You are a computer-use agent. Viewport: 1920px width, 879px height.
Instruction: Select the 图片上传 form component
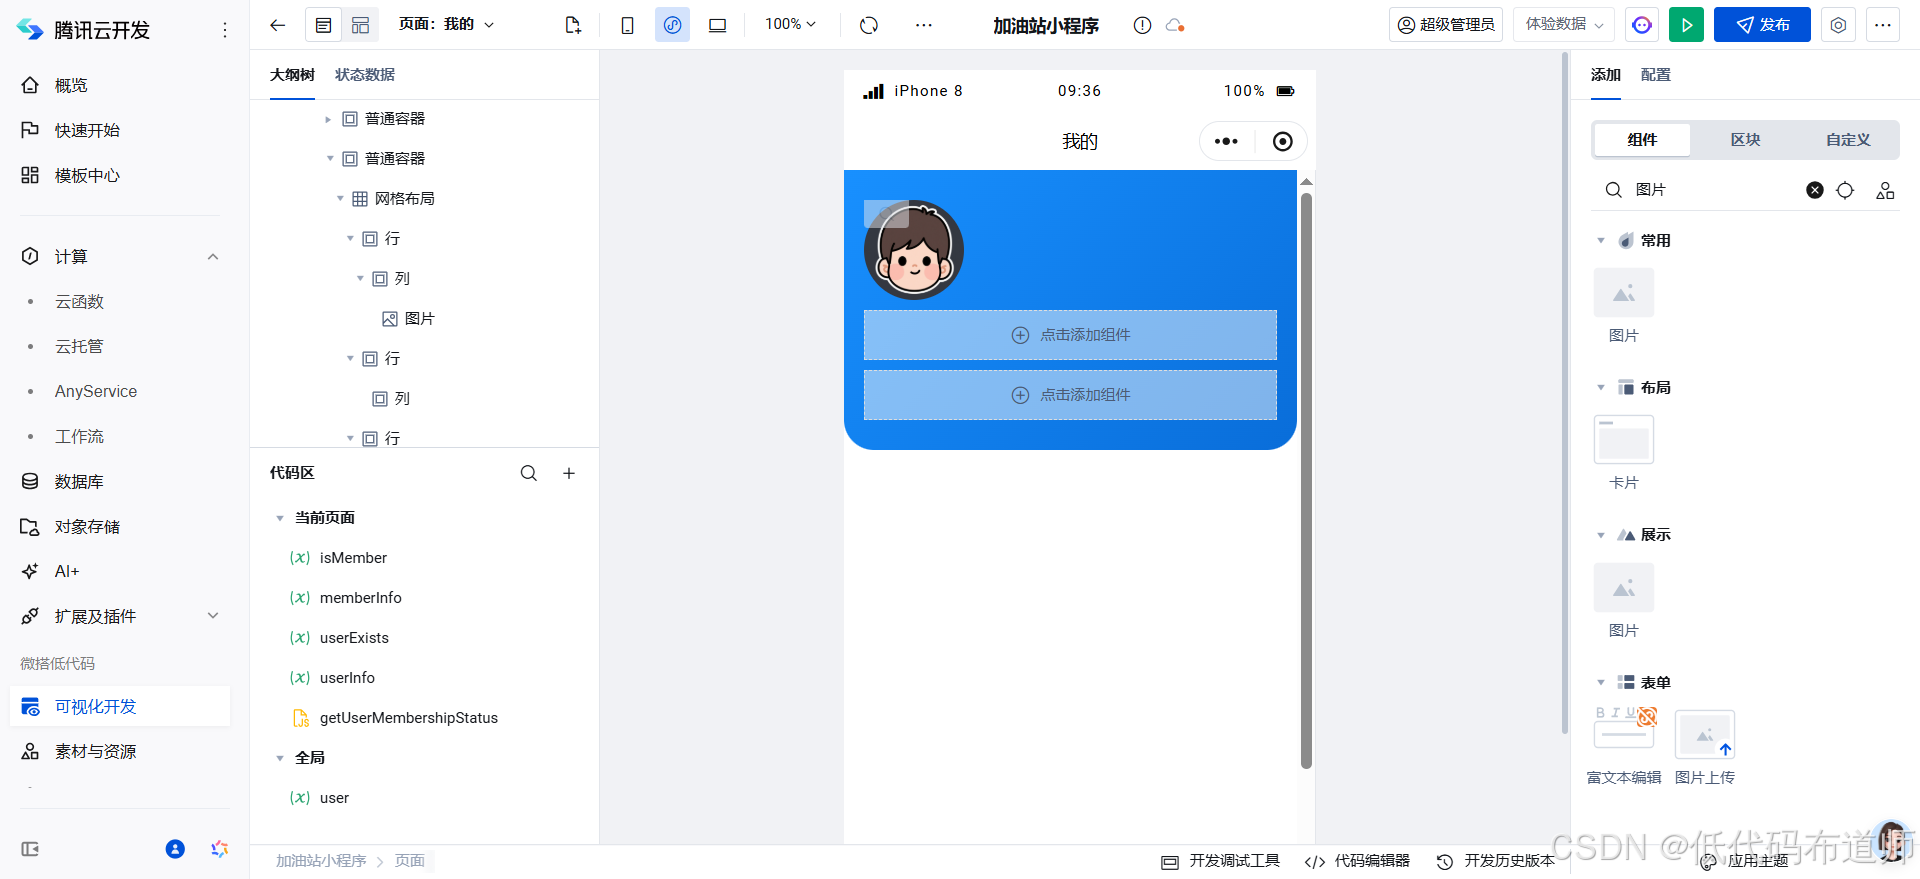pos(1705,748)
